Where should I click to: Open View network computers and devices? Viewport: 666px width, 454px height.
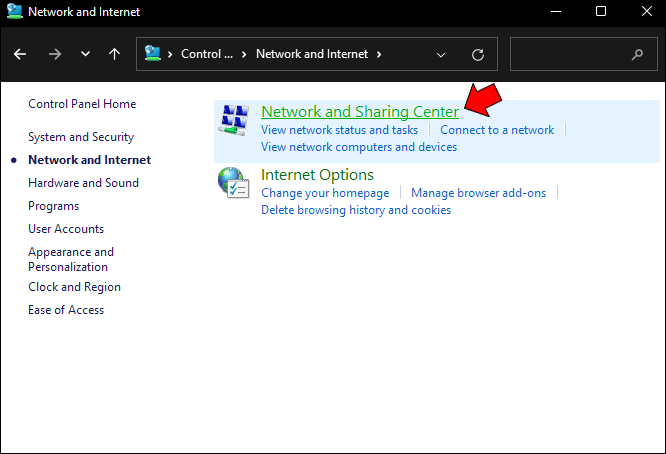[358, 147]
